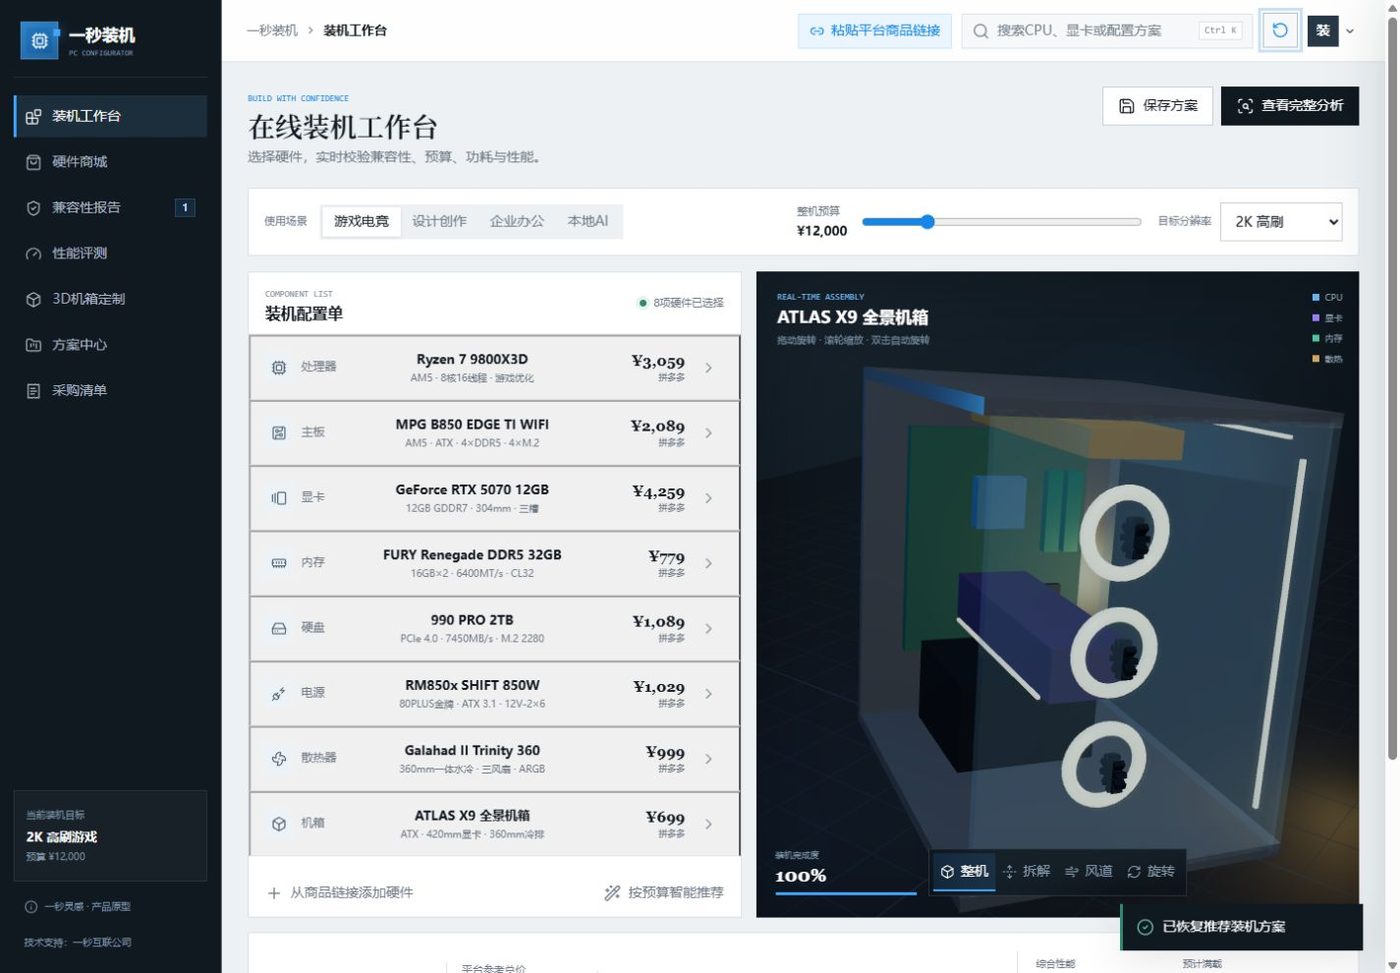Click the info icon beside 一秒灵感
The height and width of the screenshot is (973, 1400).
coord(31,907)
